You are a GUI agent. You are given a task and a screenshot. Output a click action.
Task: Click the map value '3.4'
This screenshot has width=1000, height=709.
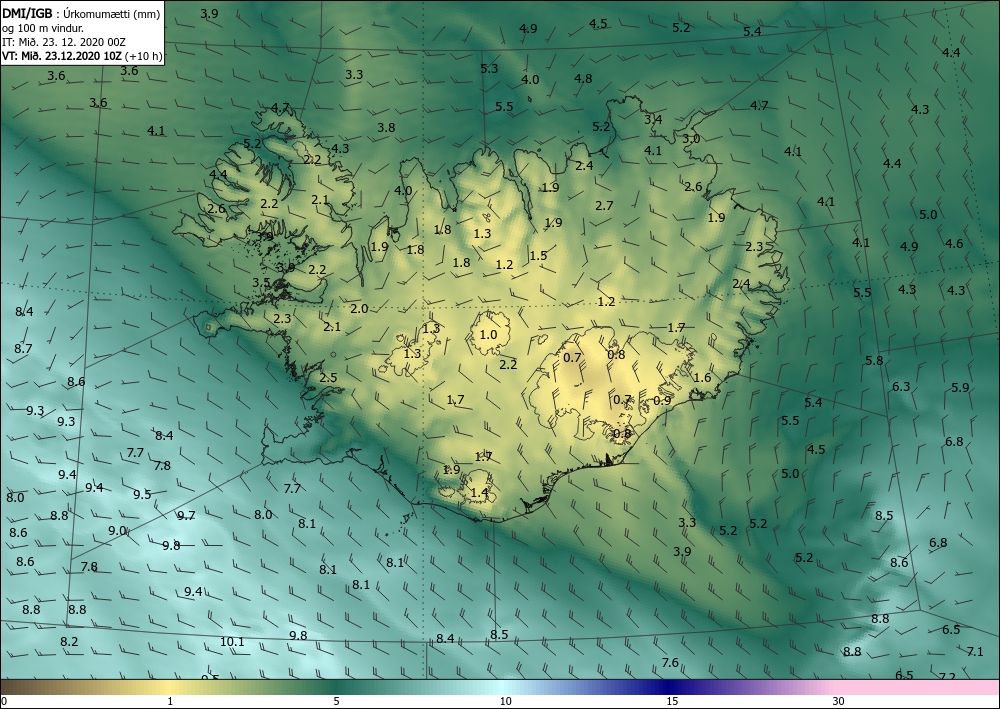653,119
